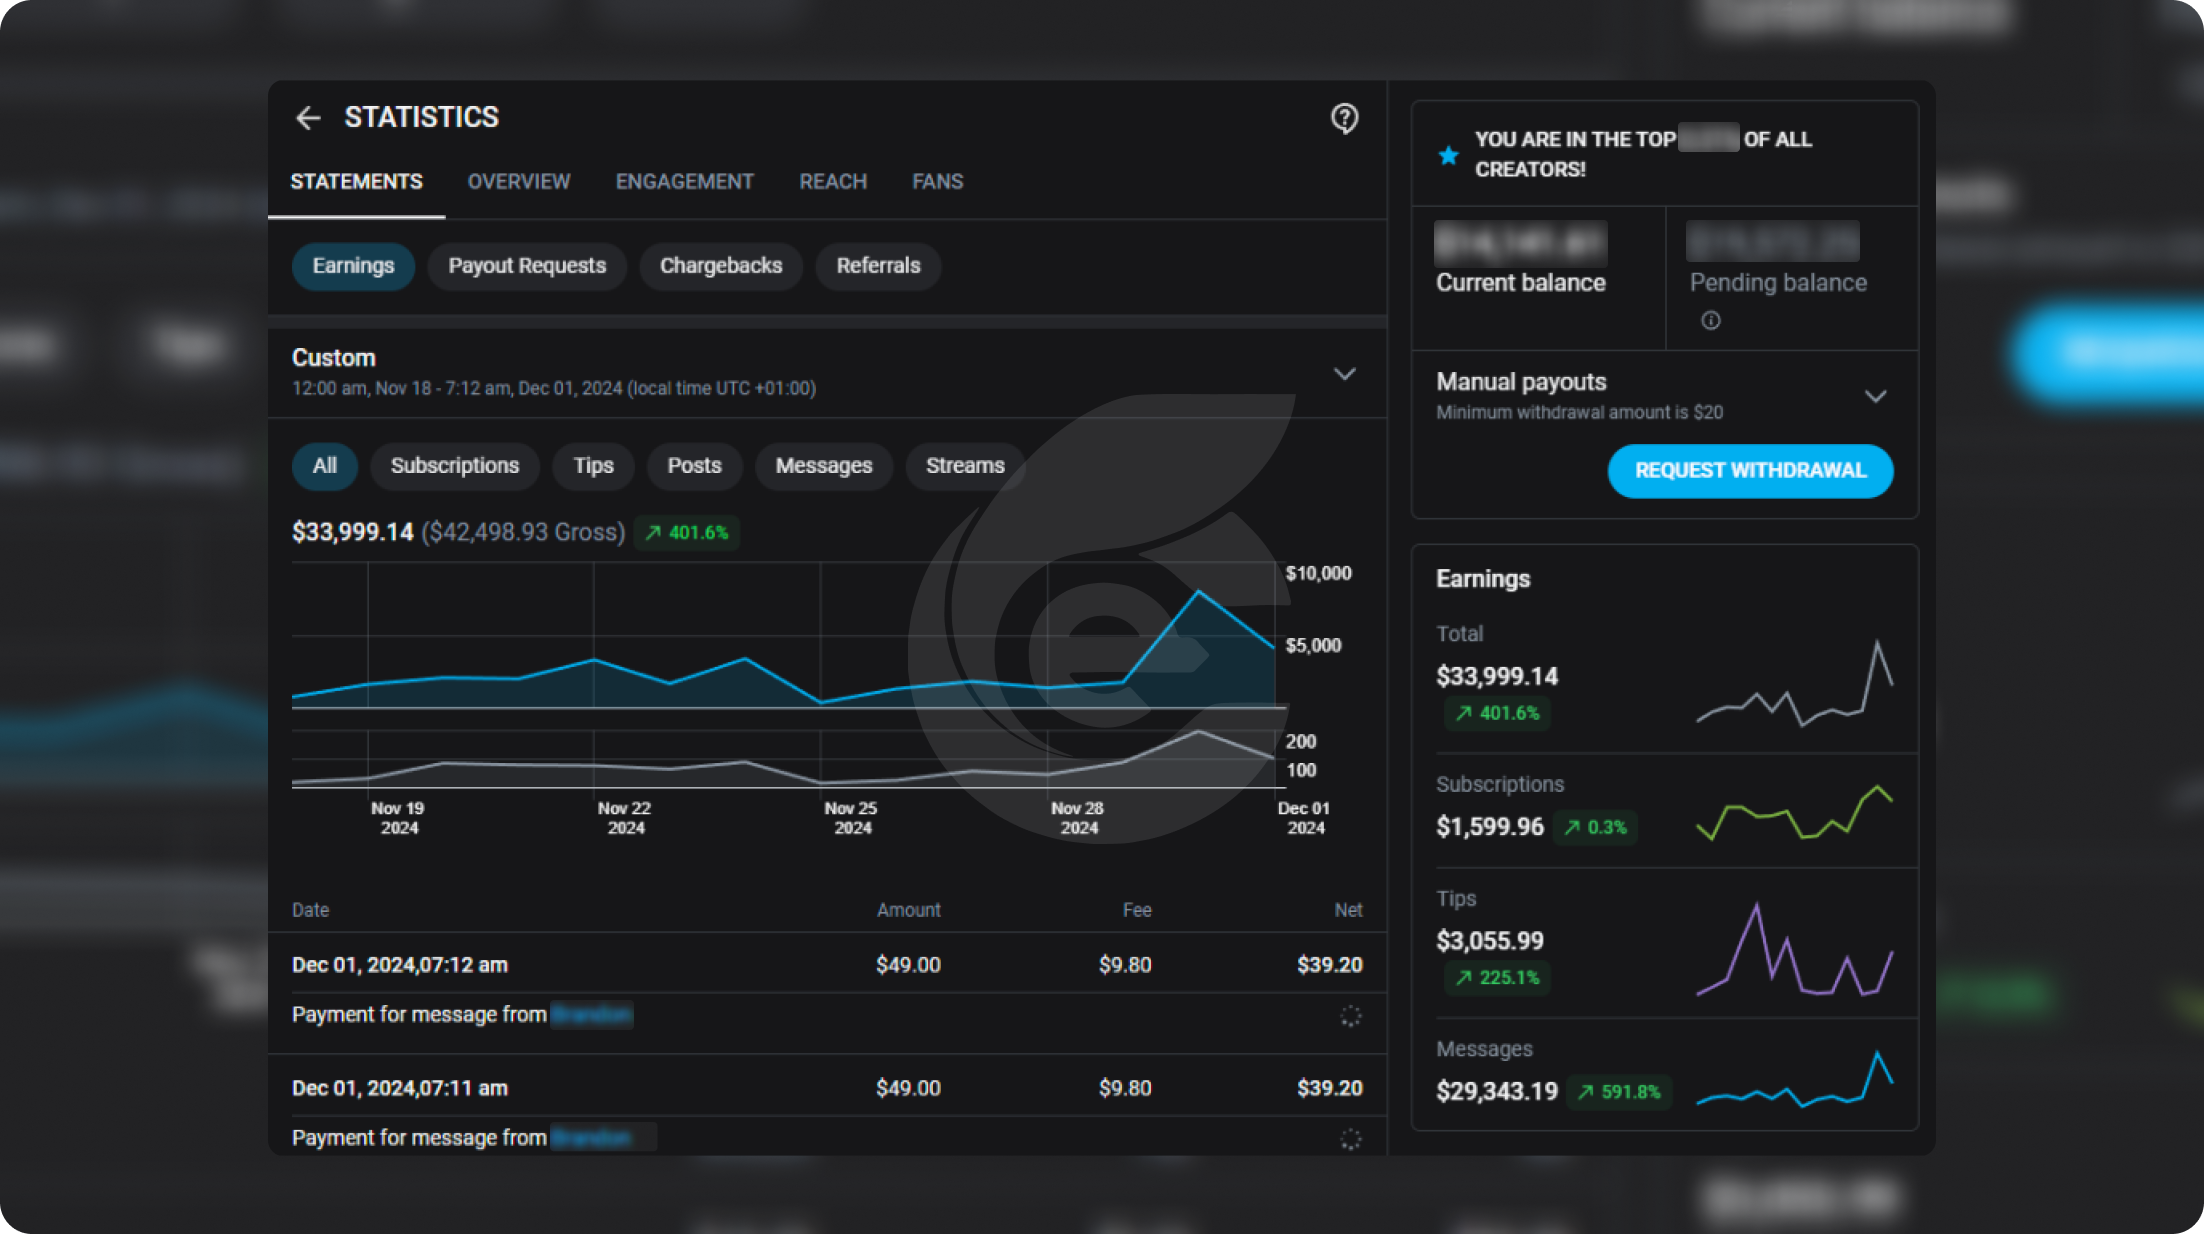
Task: Open the FANS tab
Action: 936,181
